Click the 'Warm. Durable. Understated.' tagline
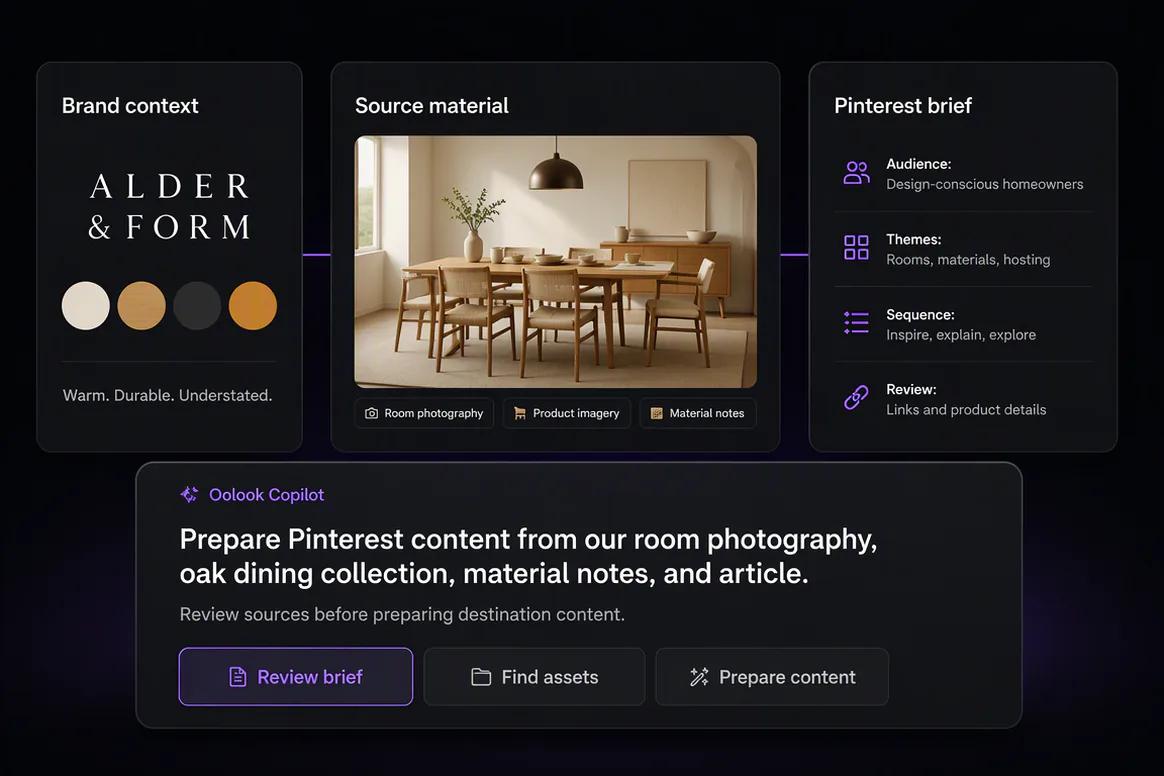The image size is (1164, 776). click(167, 396)
